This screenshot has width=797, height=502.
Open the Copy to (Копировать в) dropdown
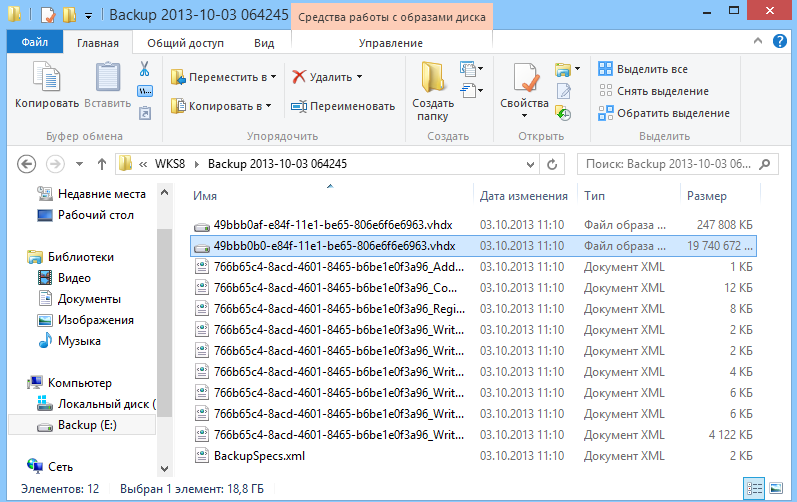click(x=221, y=106)
